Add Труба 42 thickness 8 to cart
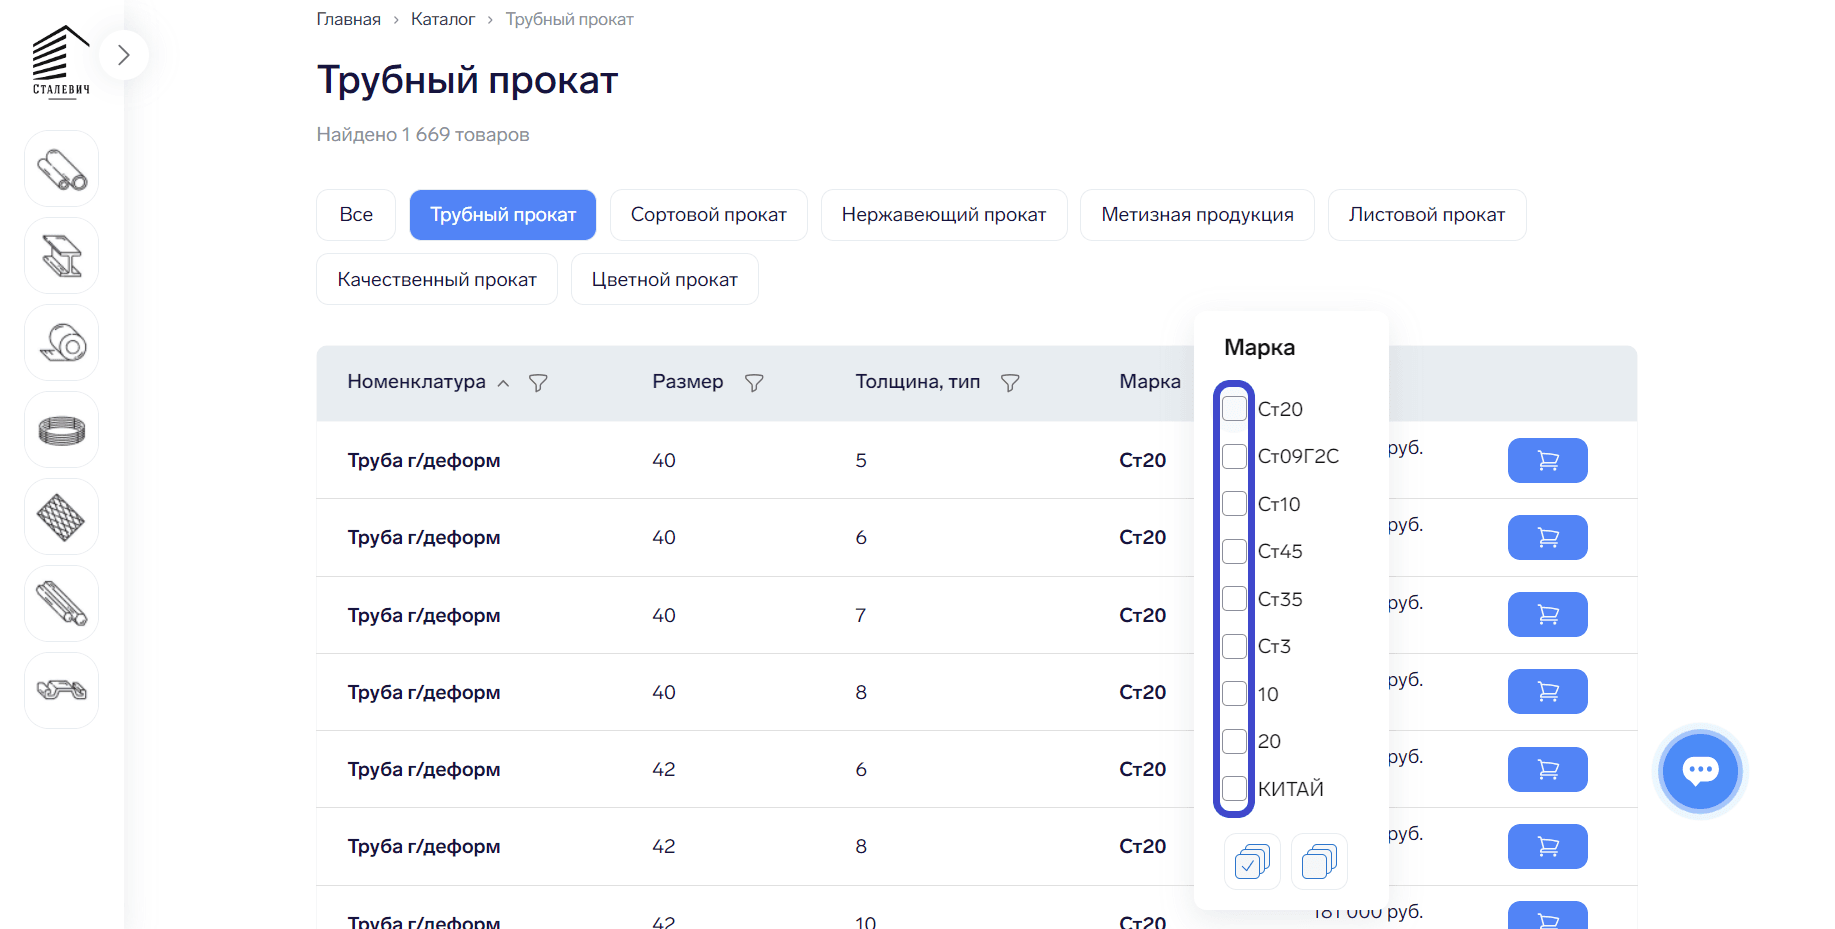This screenshot has height=929, width=1835. coord(1547,847)
